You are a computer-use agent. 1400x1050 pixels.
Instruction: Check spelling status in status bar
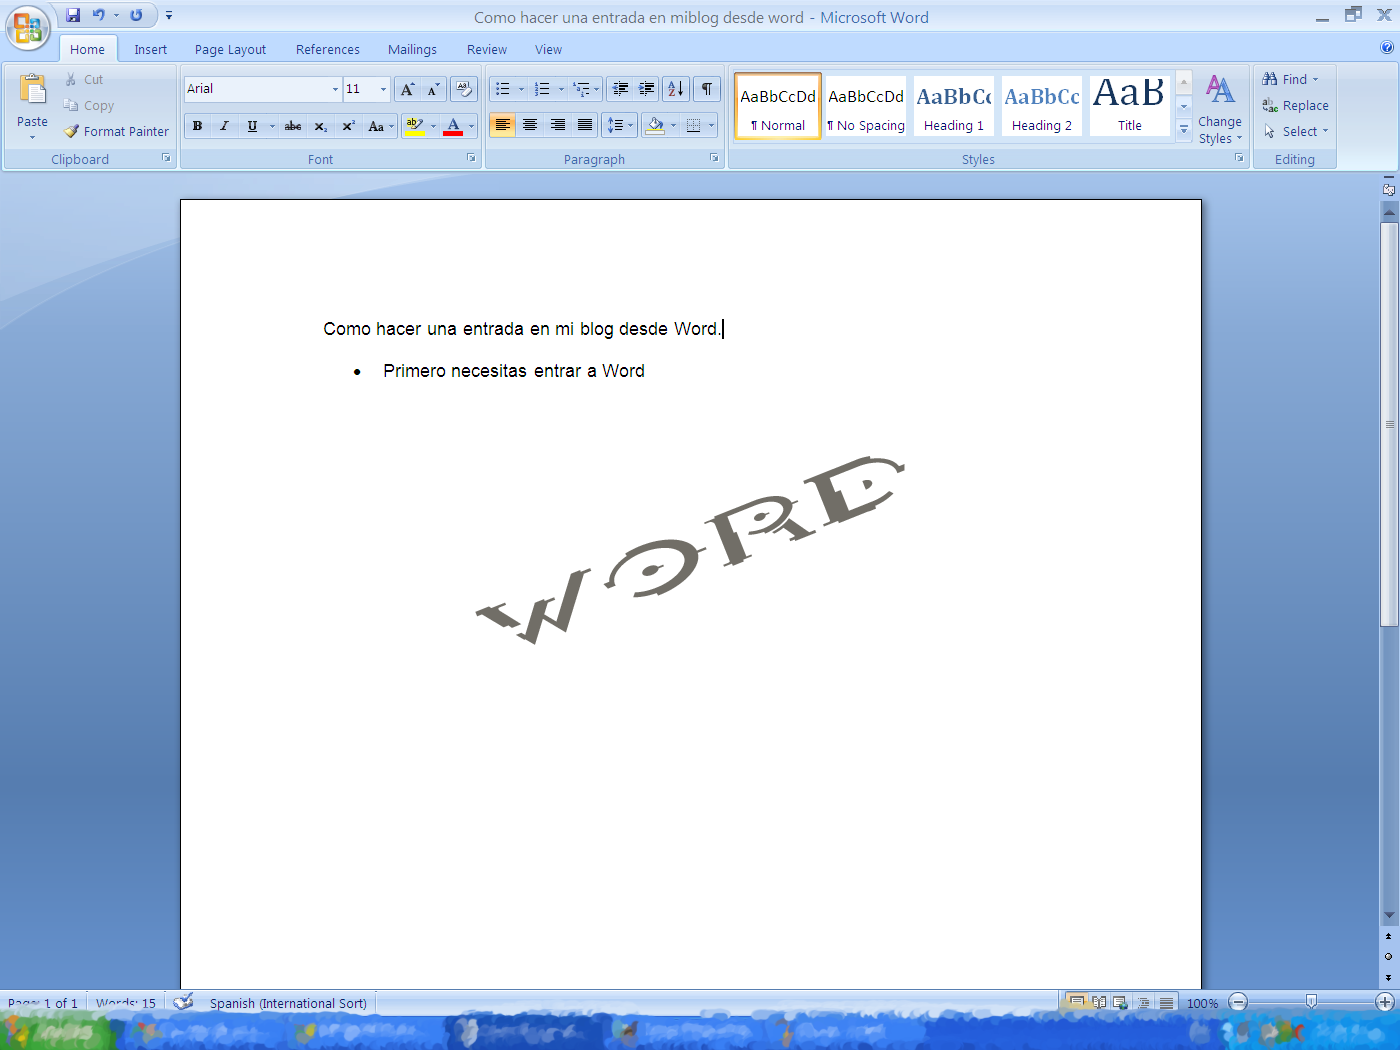[x=184, y=1002]
